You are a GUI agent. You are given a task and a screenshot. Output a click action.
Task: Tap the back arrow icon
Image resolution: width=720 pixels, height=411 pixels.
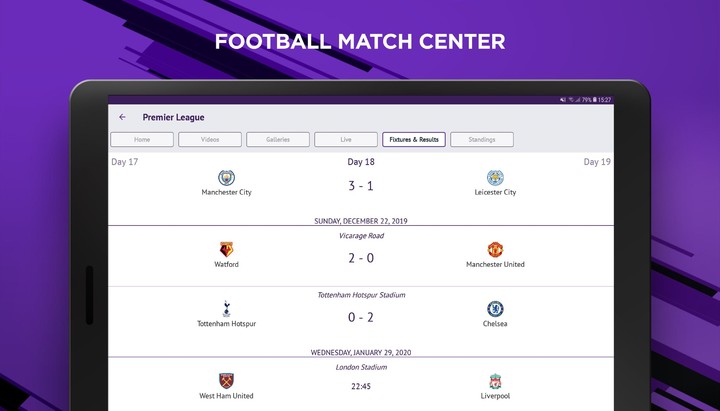pyautogui.click(x=122, y=117)
